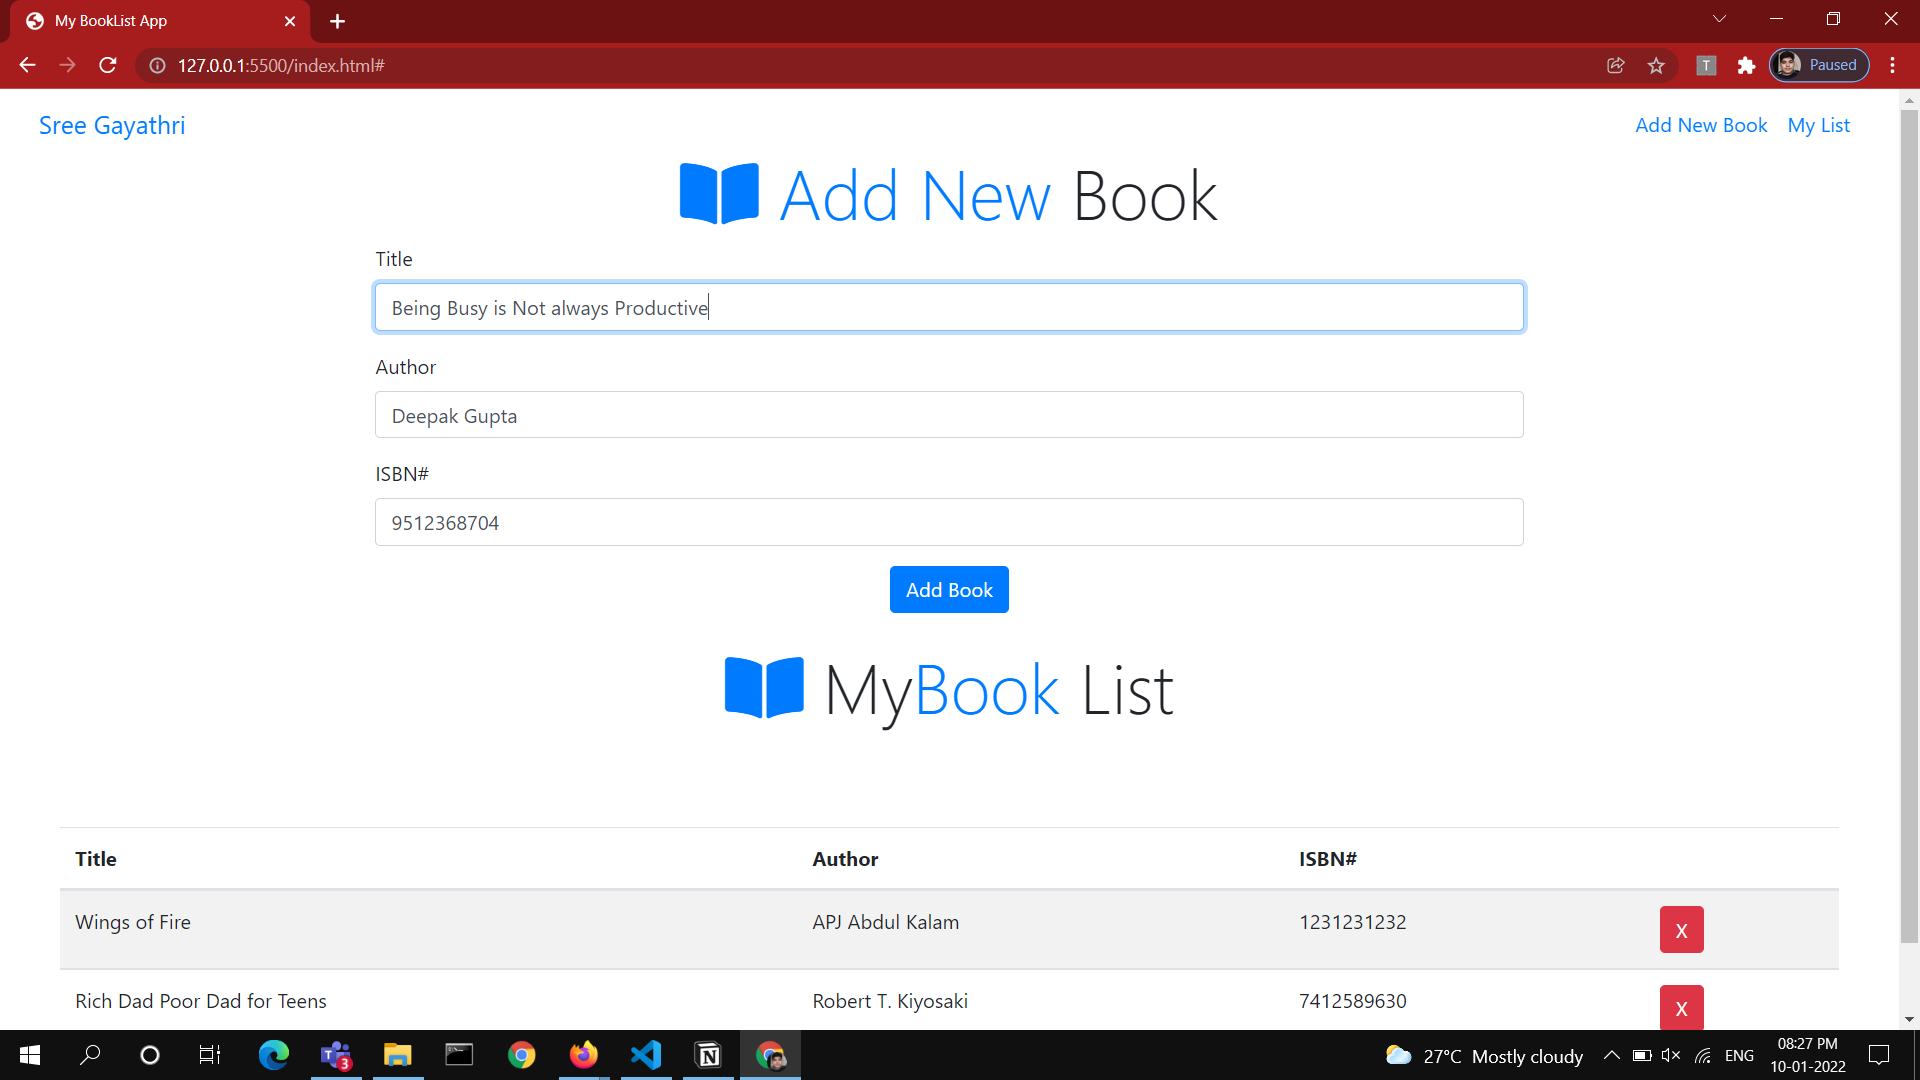The image size is (1920, 1080).
Task: Reload the page with refresh icon
Action: (108, 66)
